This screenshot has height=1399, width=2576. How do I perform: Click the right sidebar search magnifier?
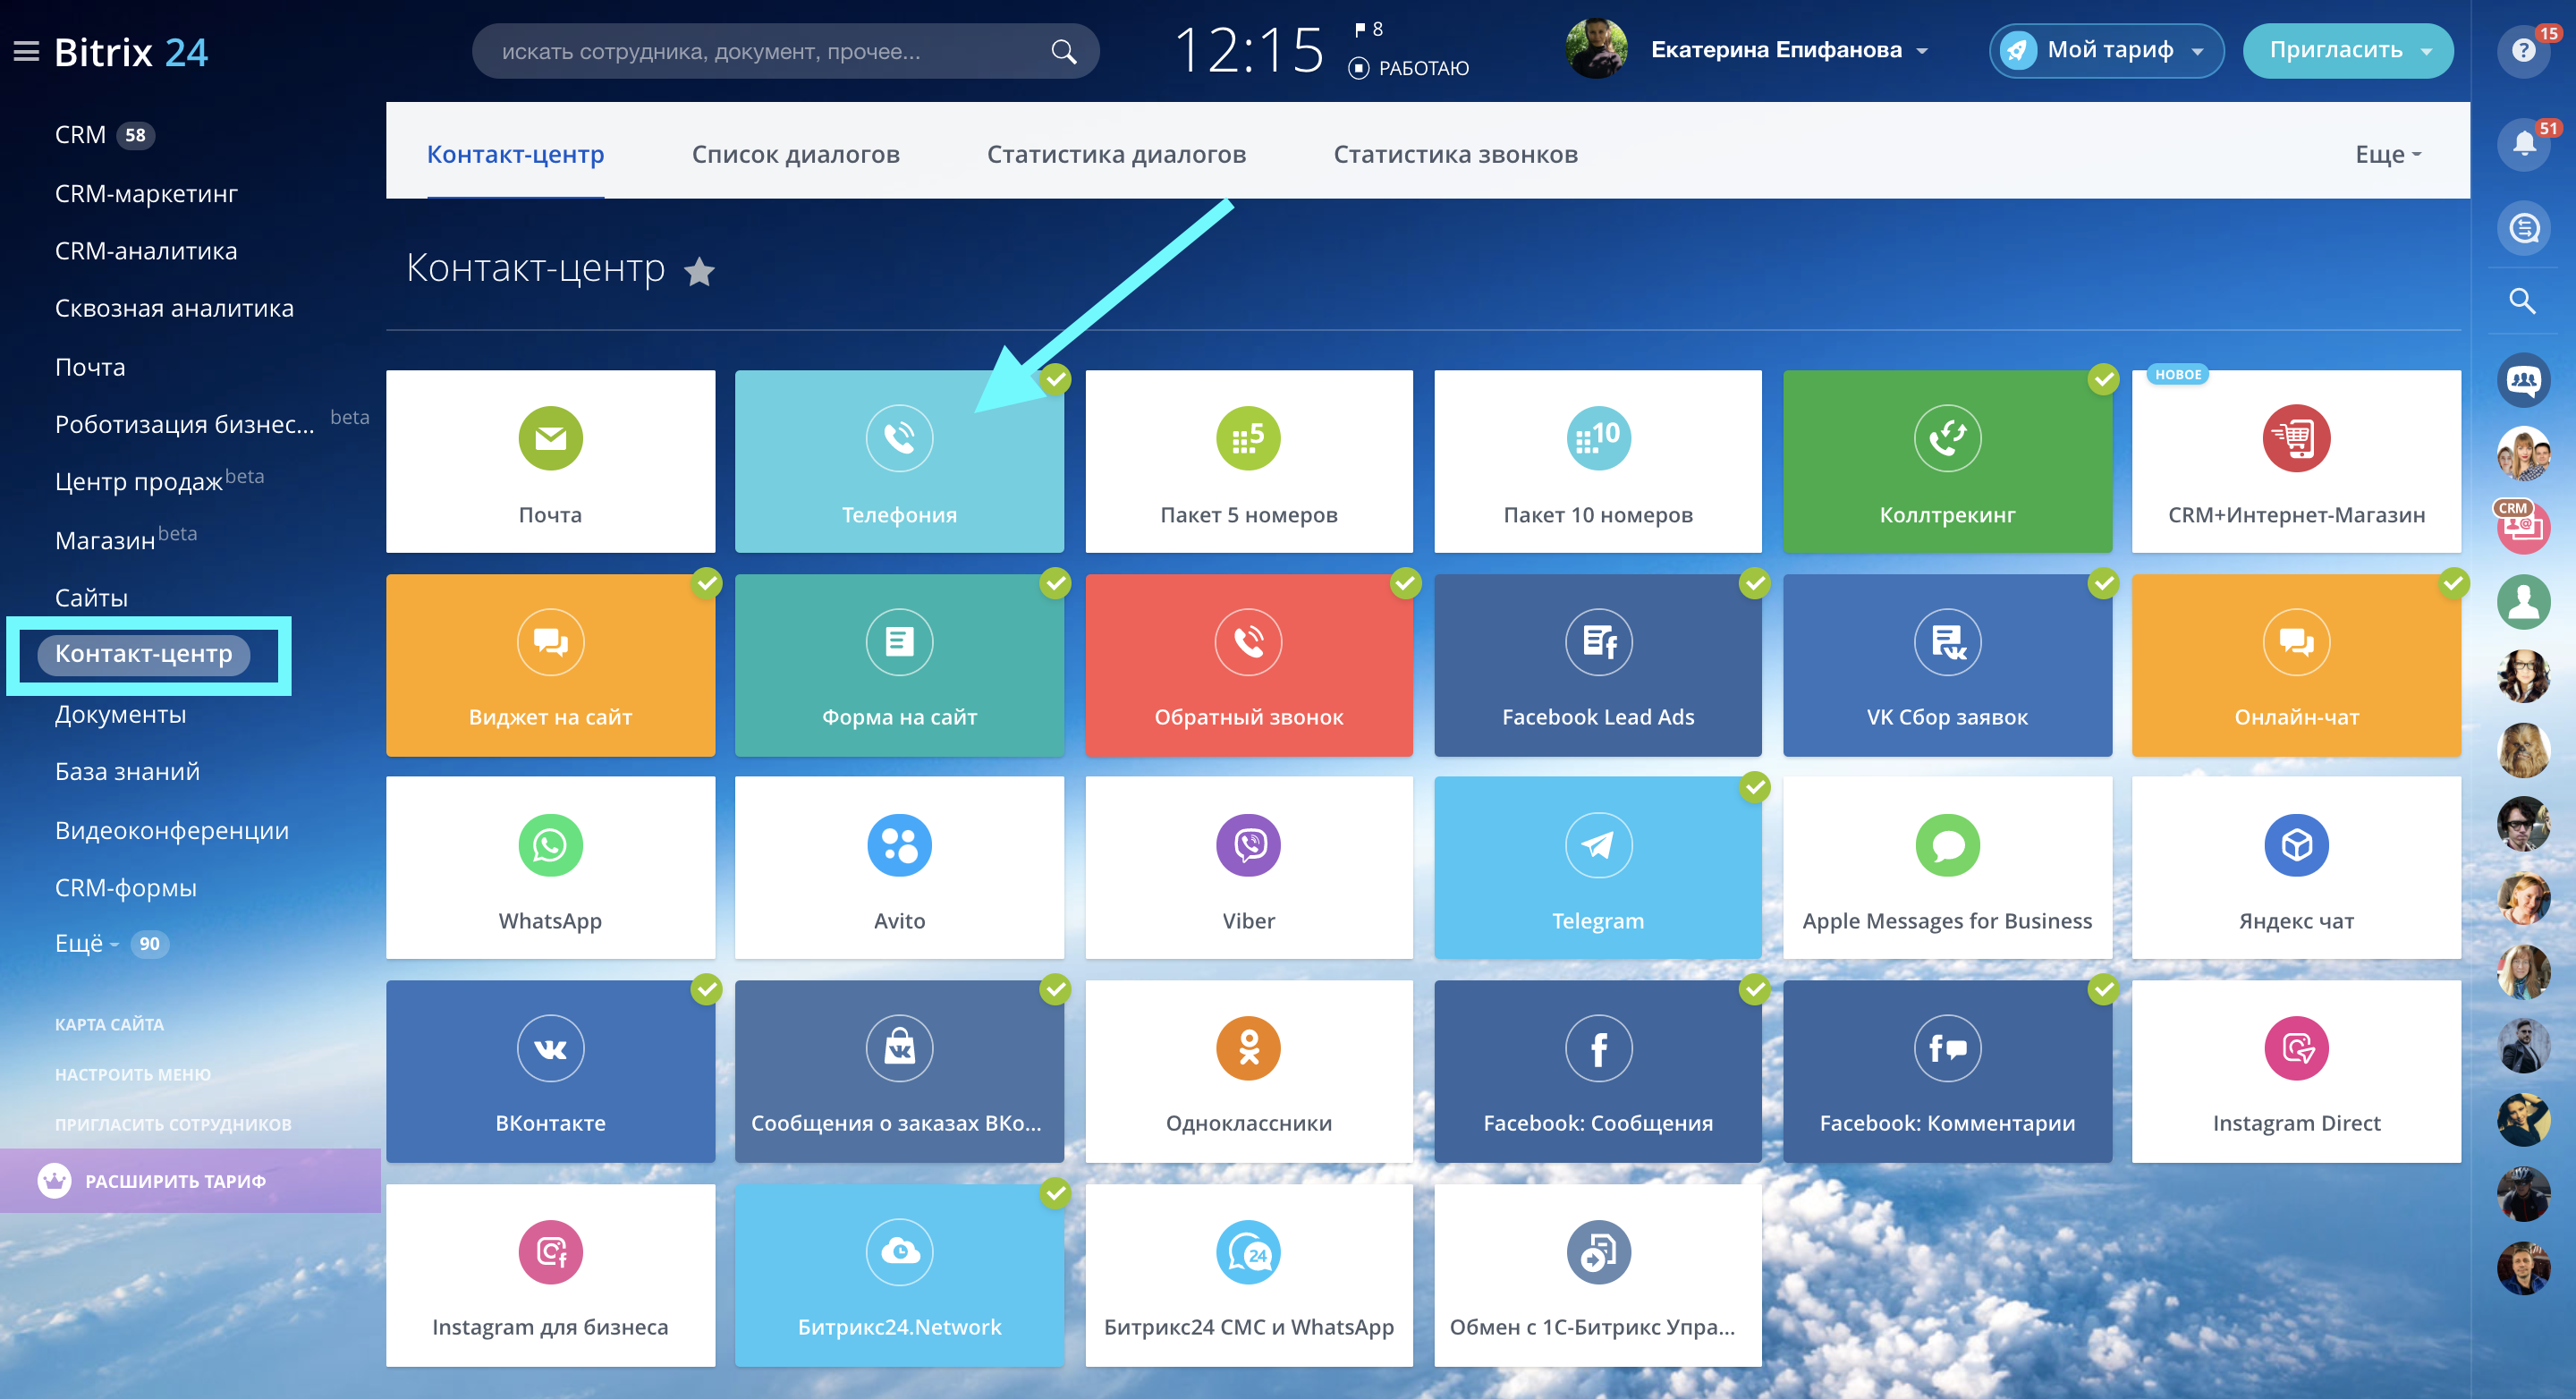click(x=2522, y=301)
